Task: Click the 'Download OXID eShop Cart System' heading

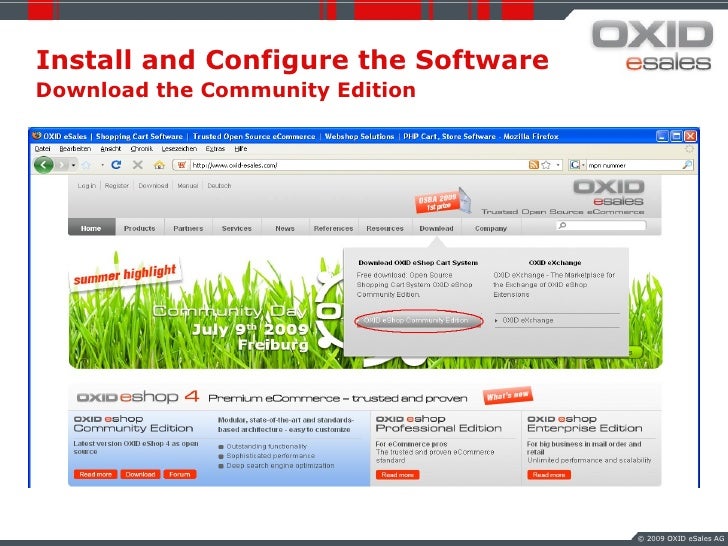Action: pos(418,262)
